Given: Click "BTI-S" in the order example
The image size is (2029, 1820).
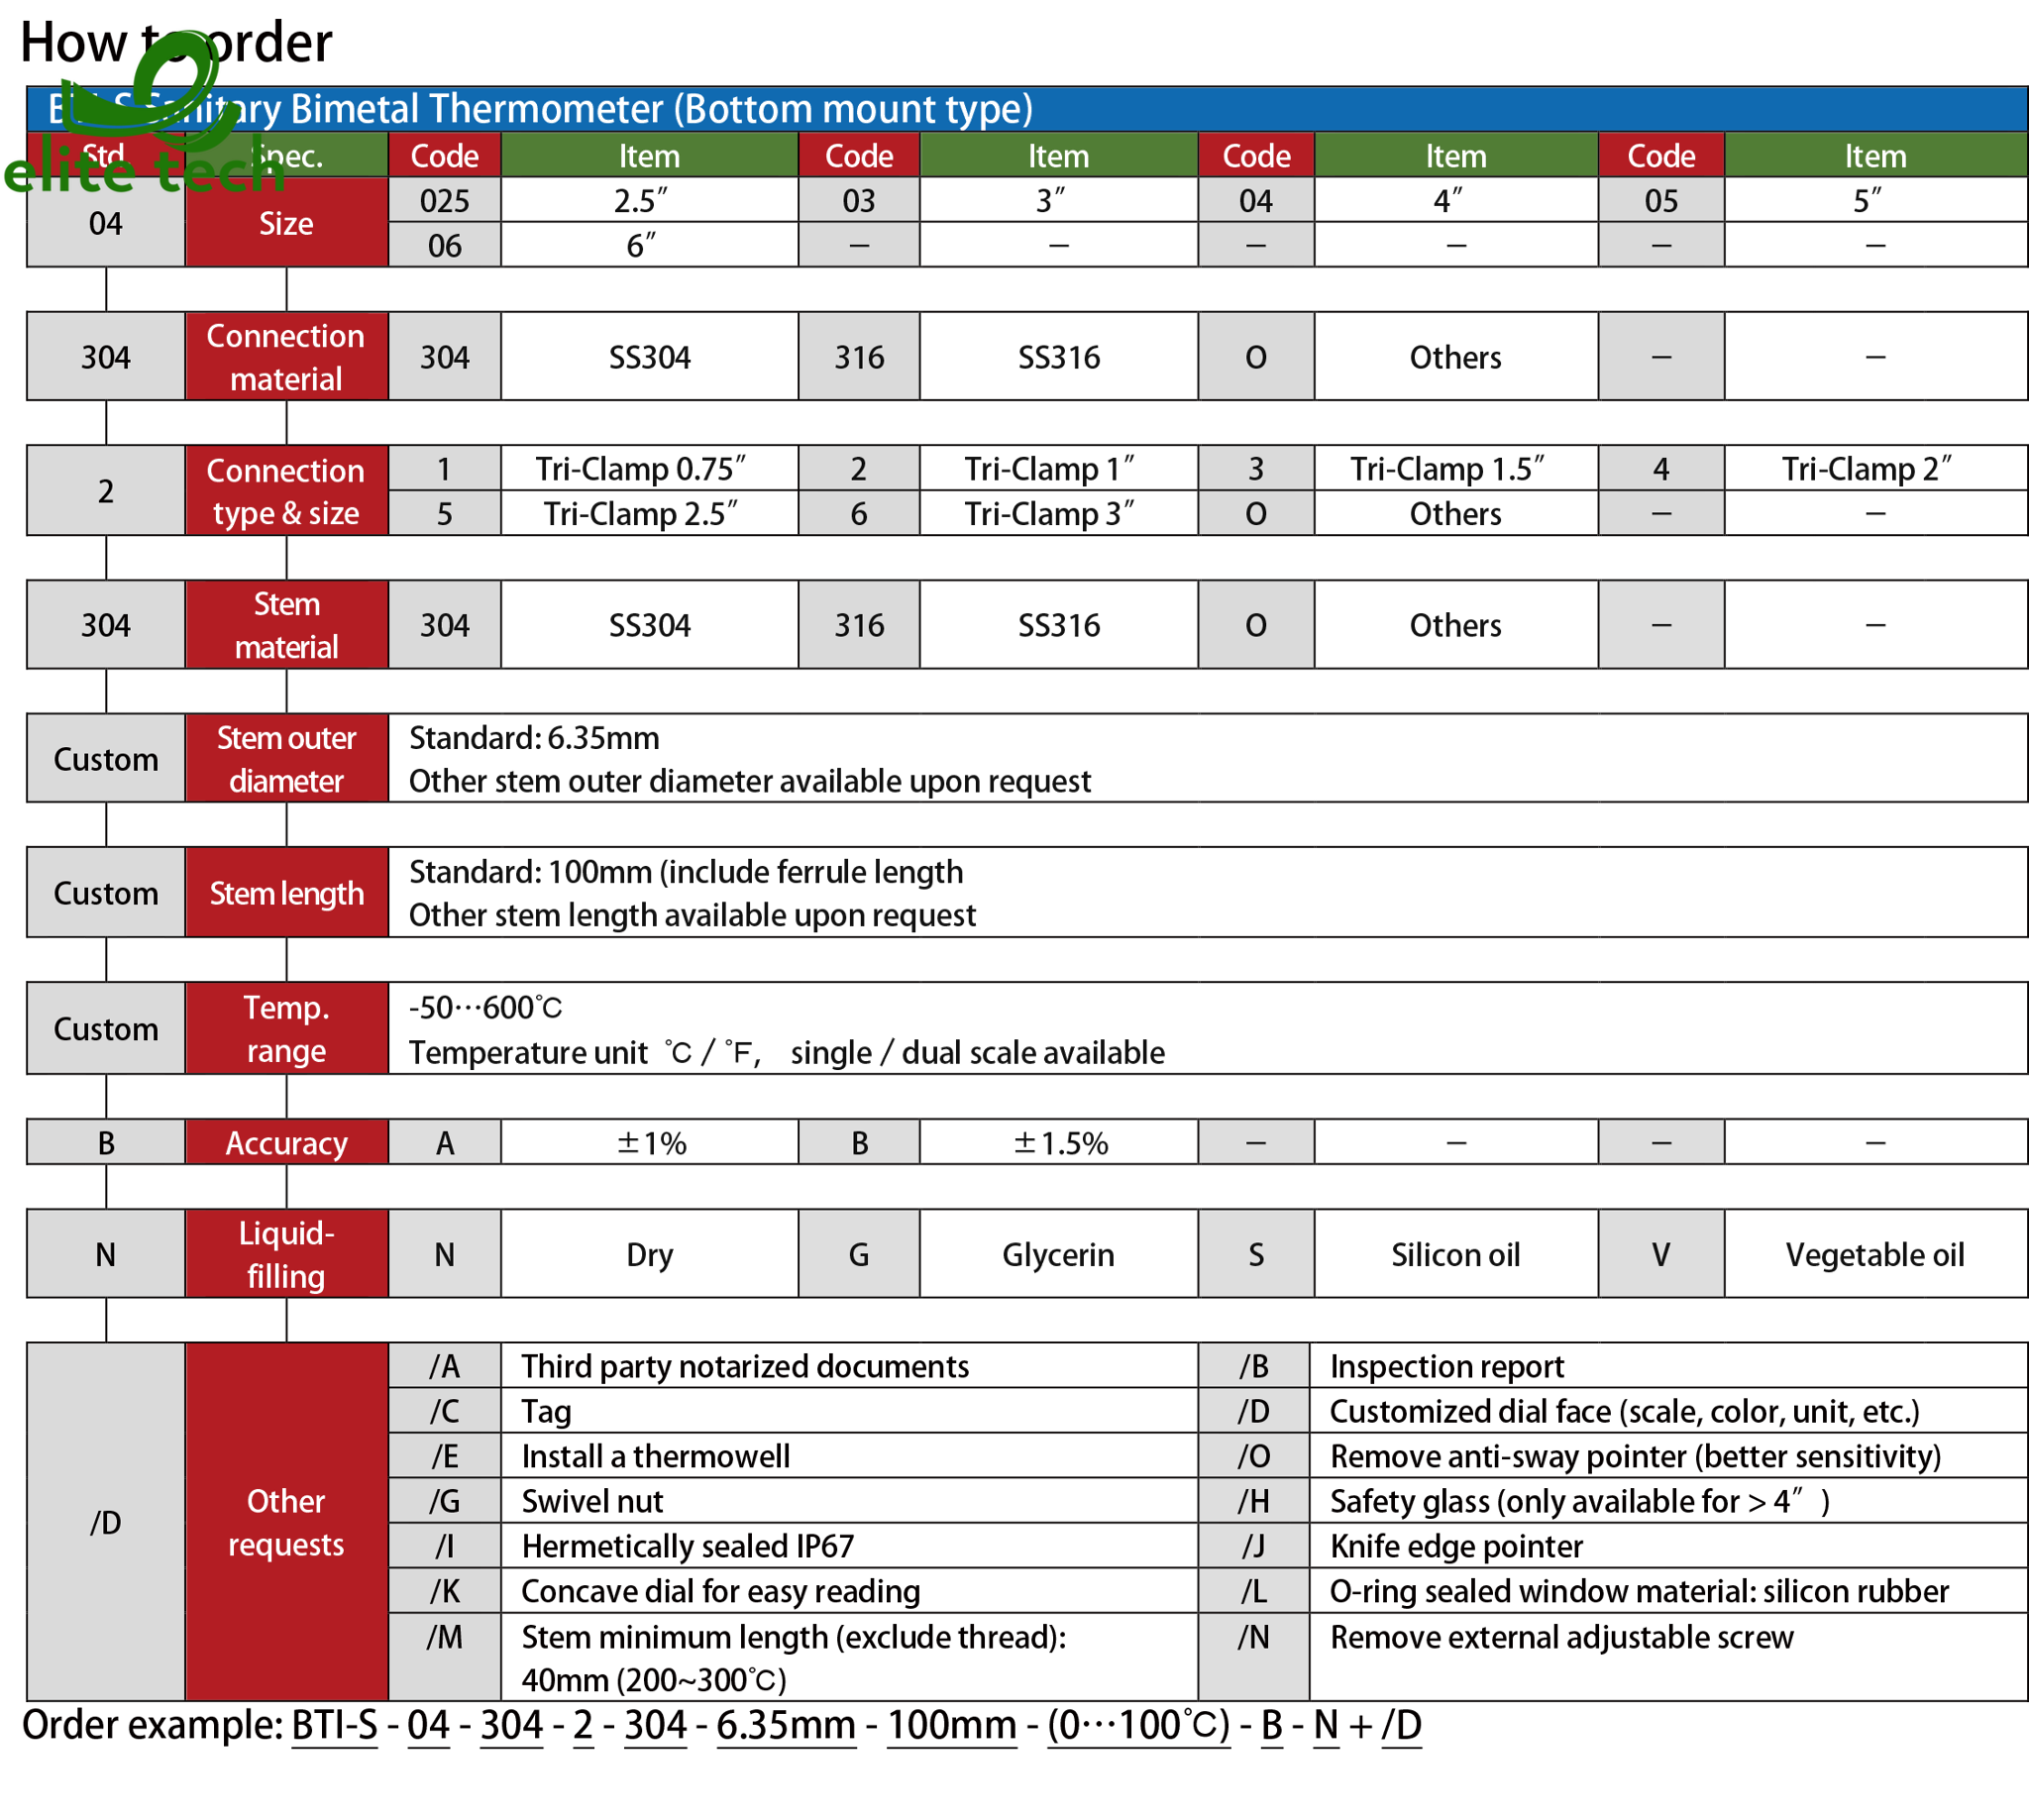Looking at the screenshot, I should click(x=334, y=1726).
